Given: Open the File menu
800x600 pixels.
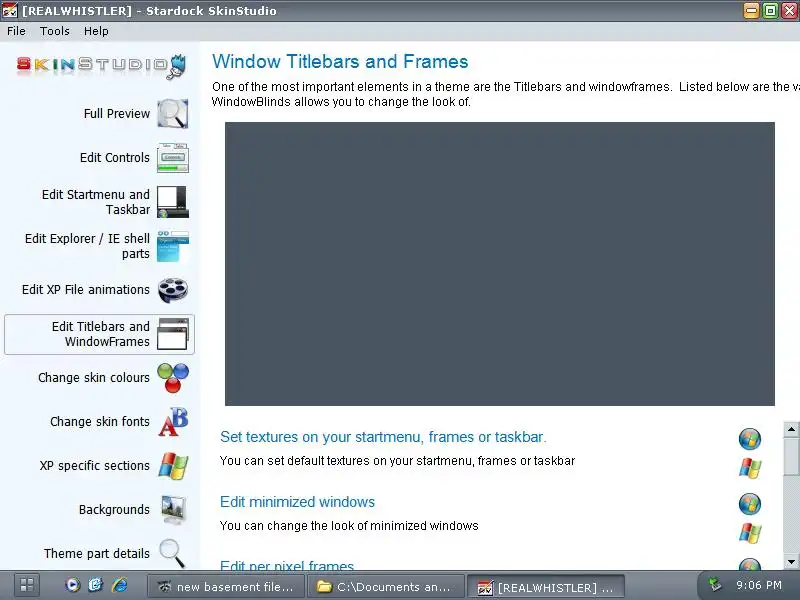Looking at the screenshot, I should (x=16, y=31).
